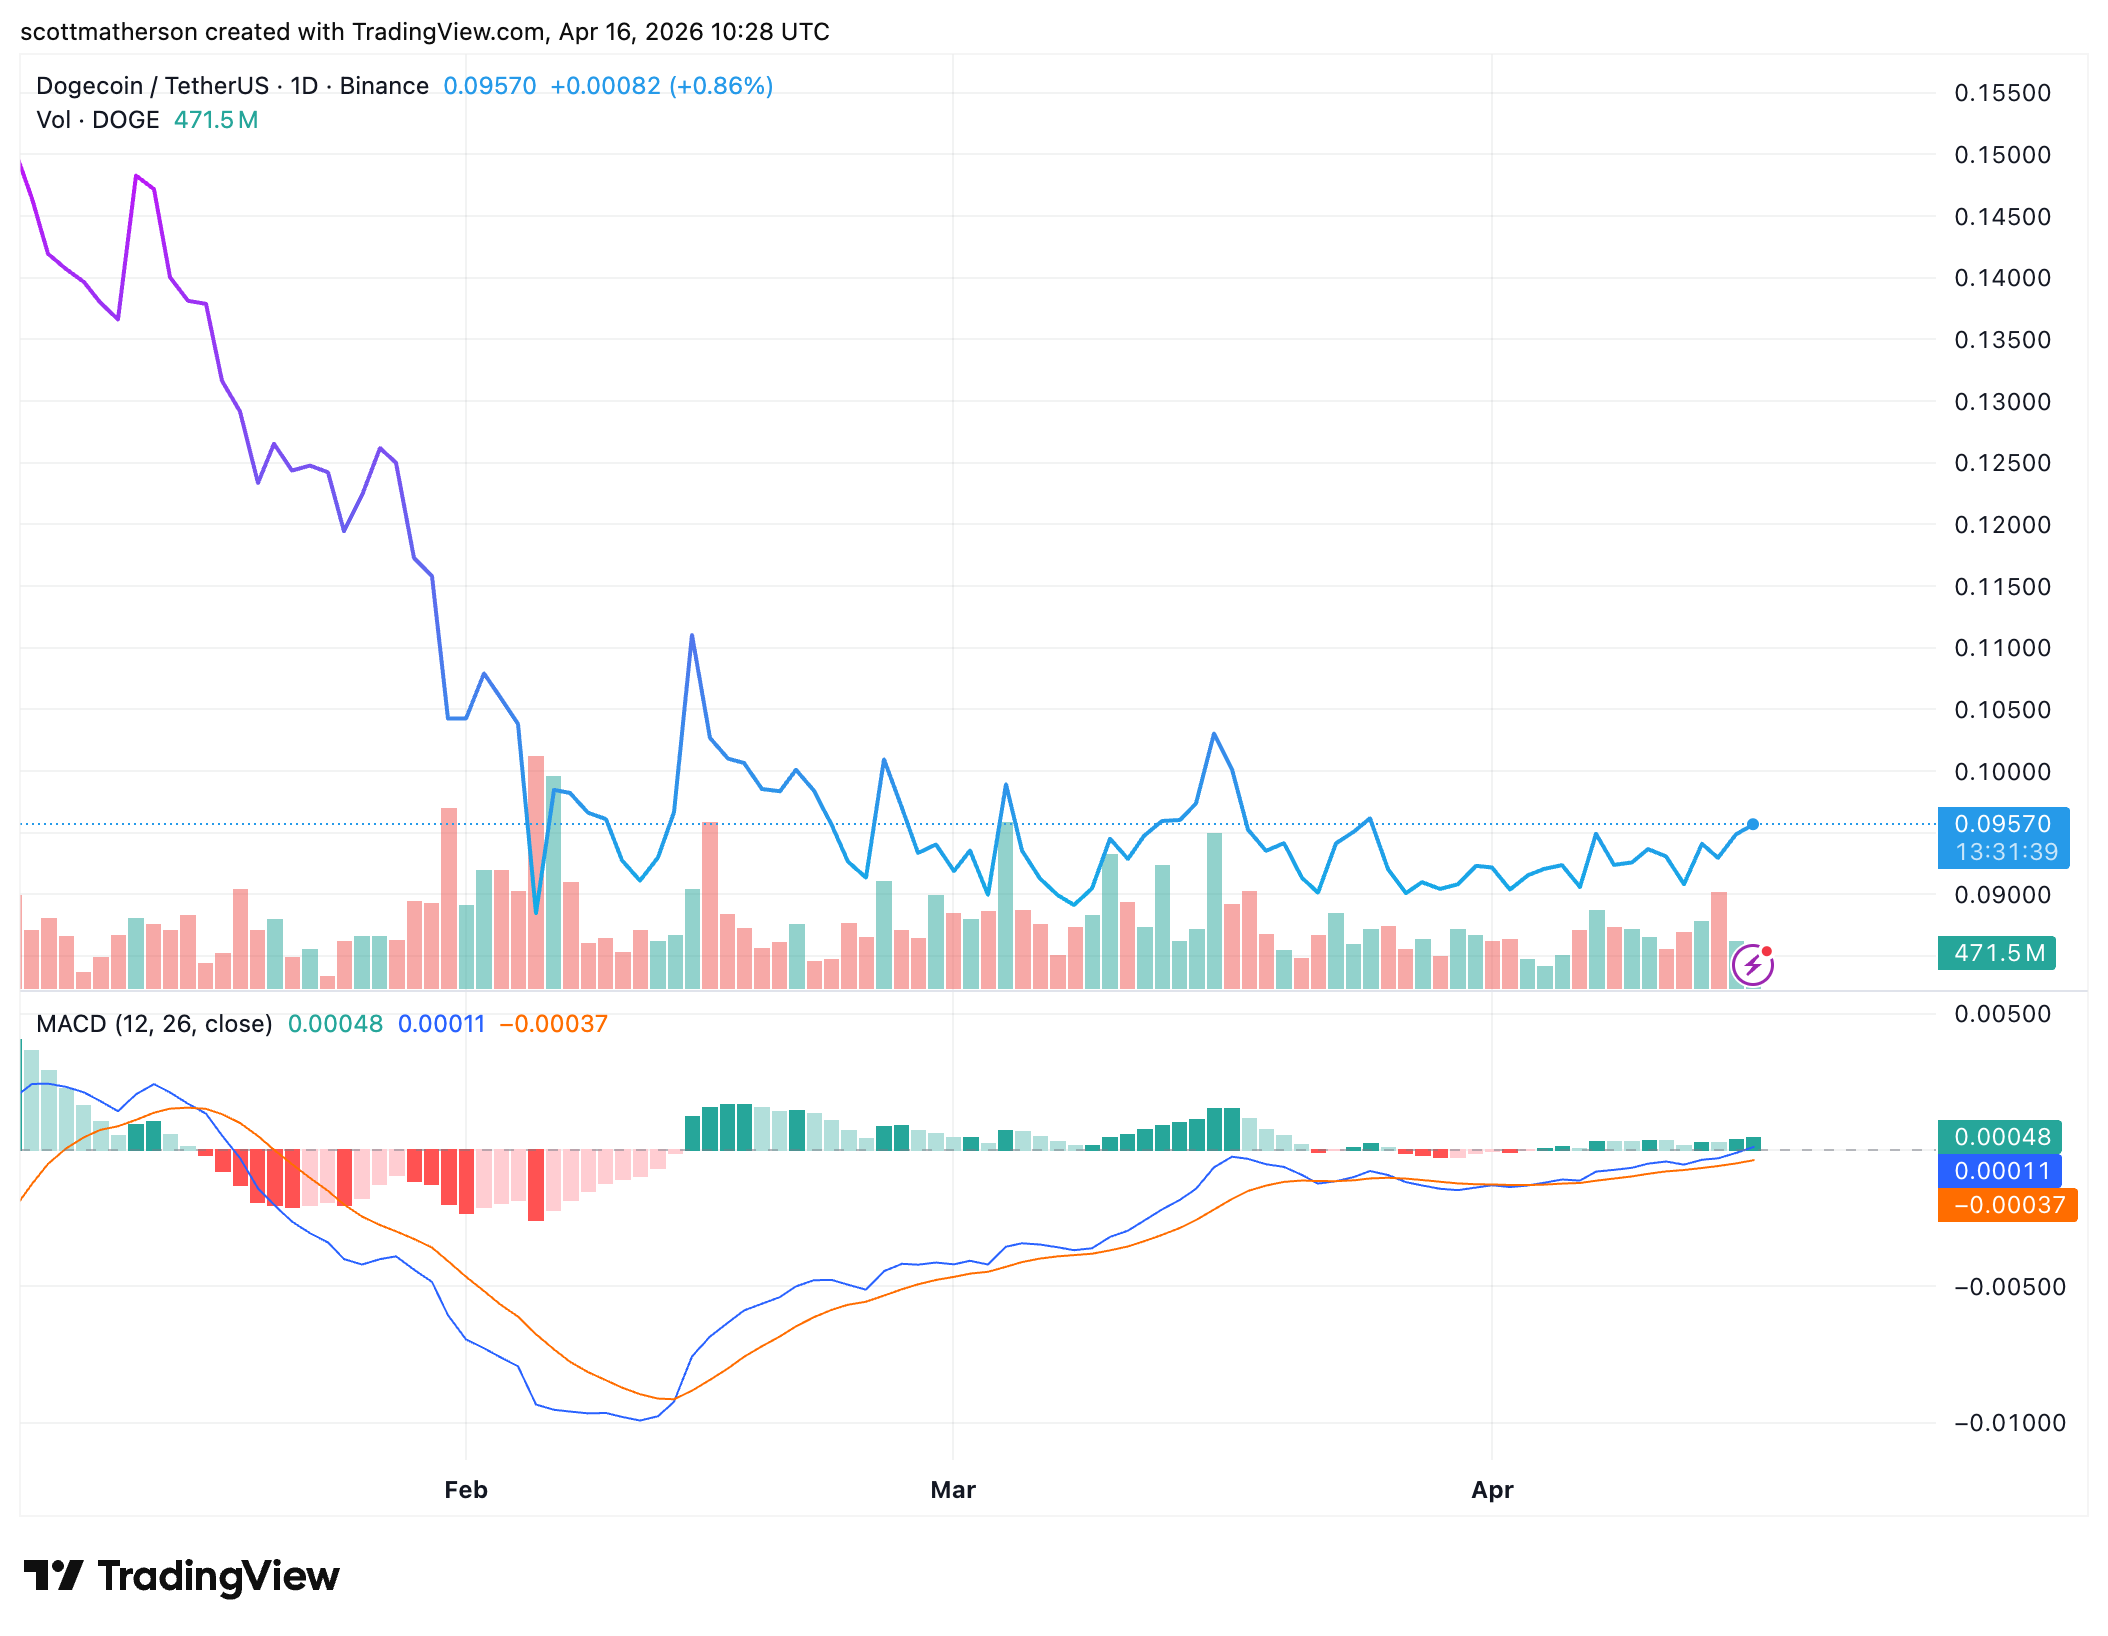
Task: Click the Apr date axis label
Action: tap(1492, 1490)
